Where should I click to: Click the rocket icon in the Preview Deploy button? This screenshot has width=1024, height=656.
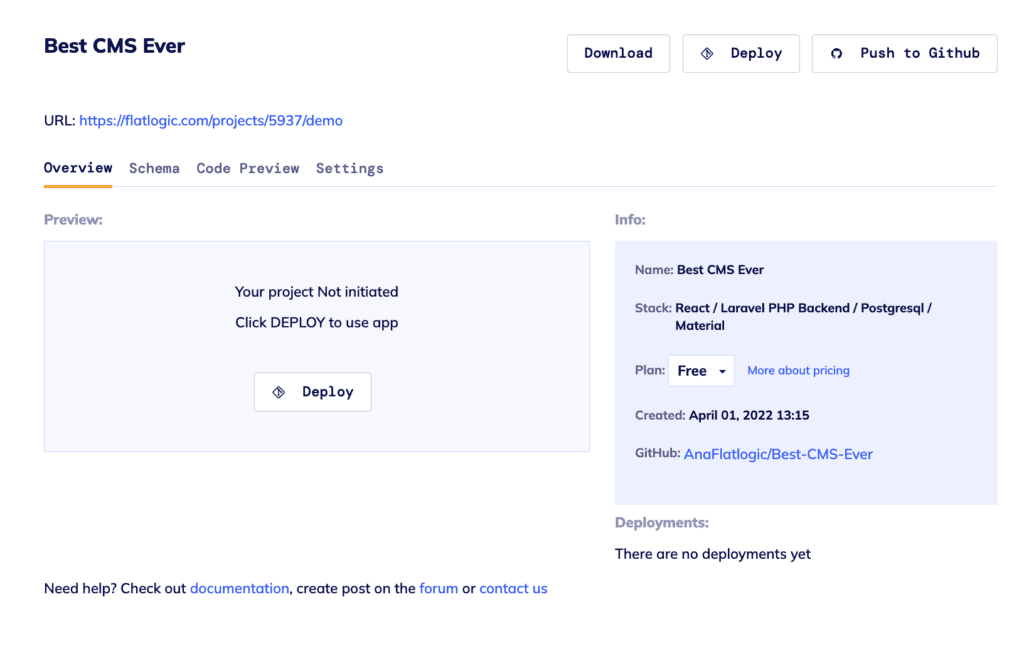coord(279,392)
